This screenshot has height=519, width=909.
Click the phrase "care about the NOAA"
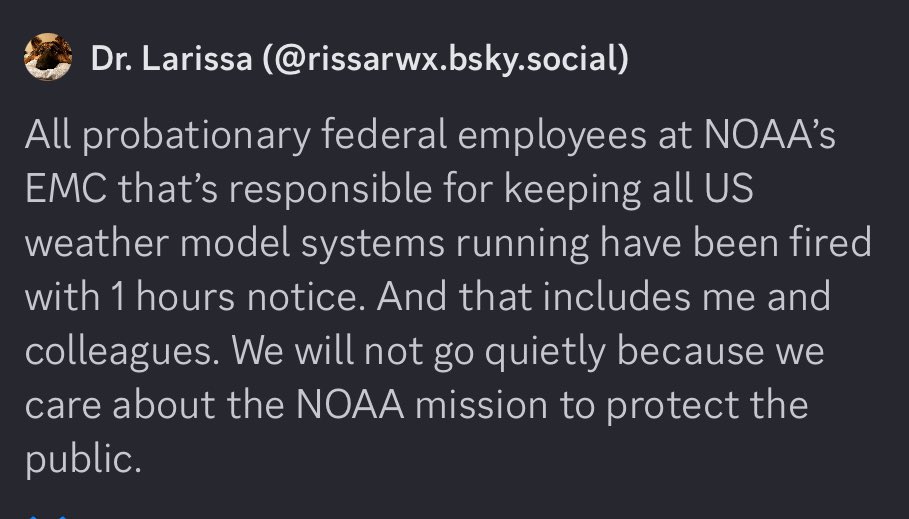point(214,404)
